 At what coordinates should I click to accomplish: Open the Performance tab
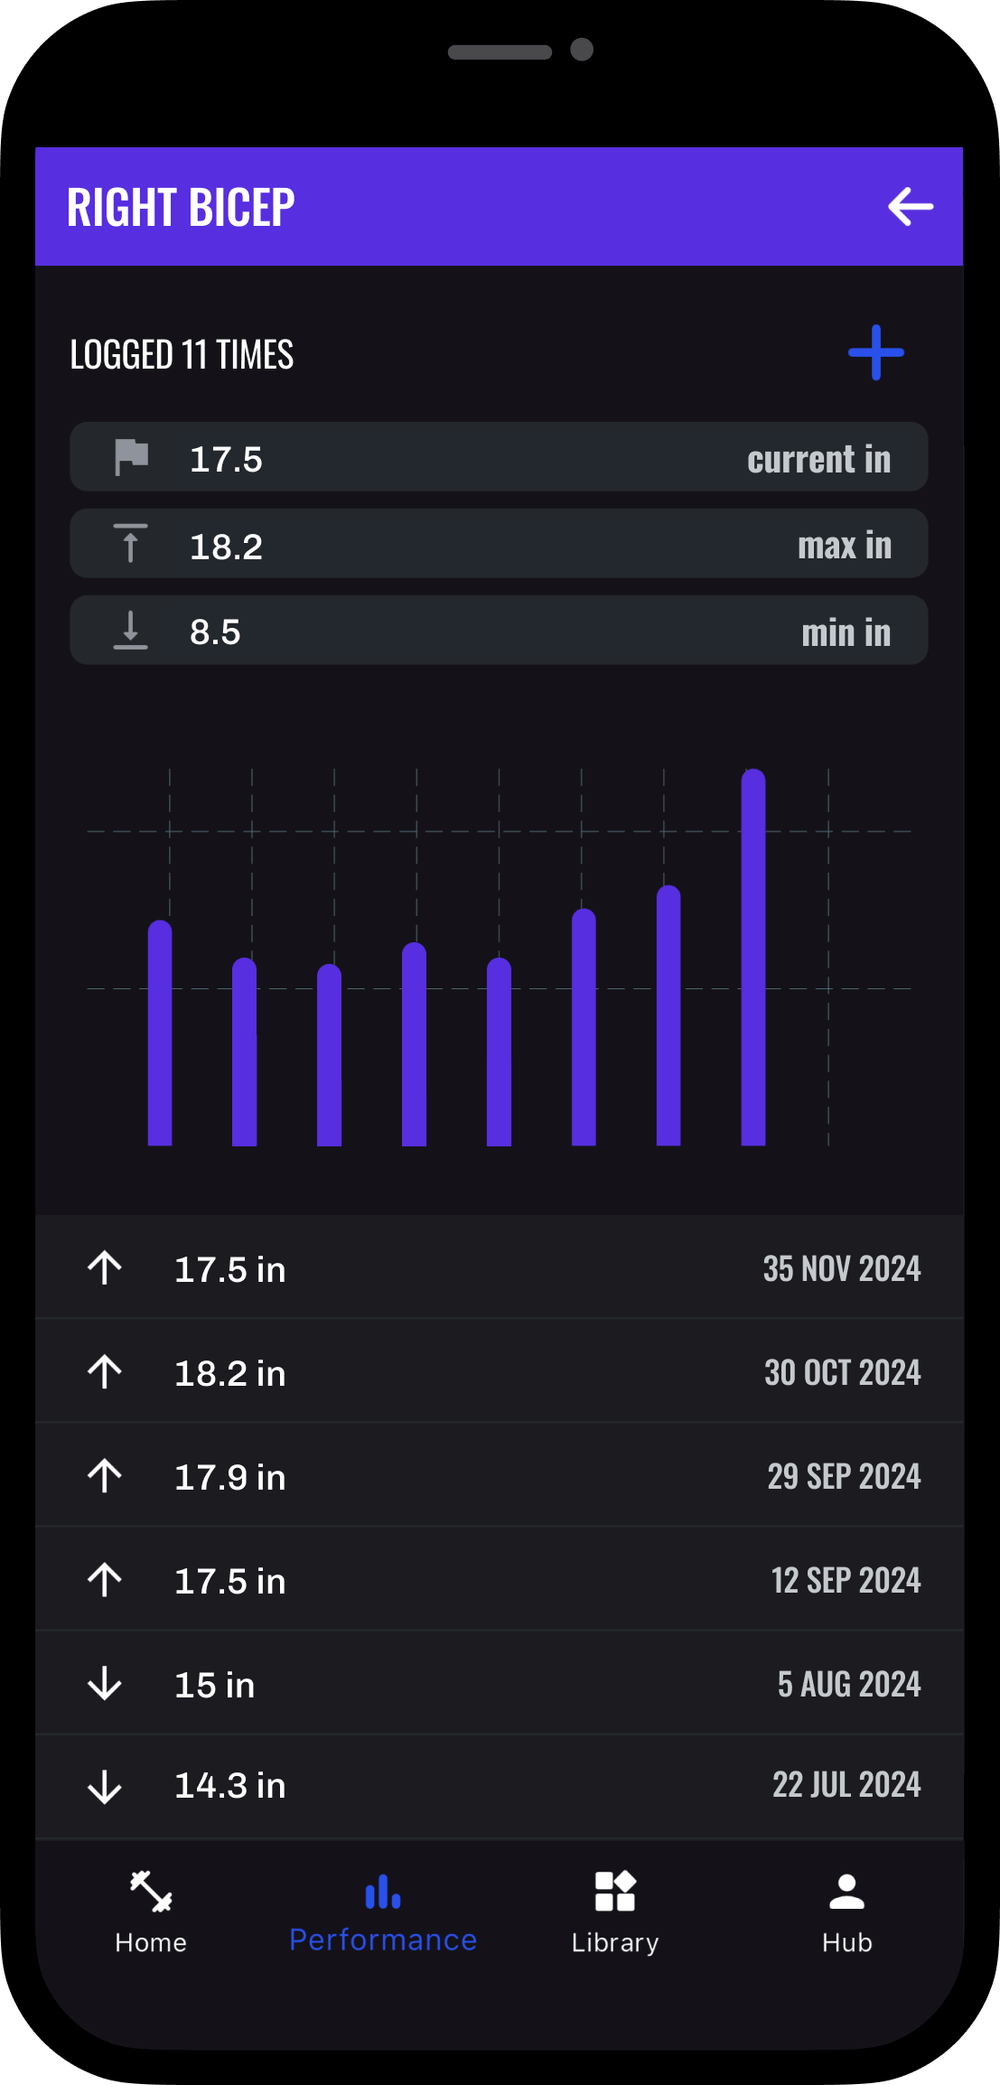point(383,1912)
